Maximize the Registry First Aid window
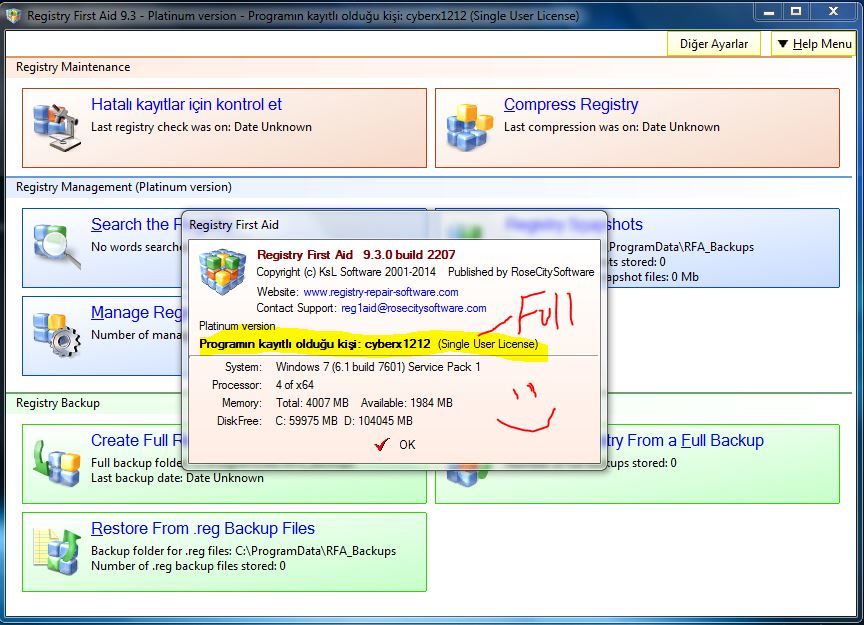 tap(796, 12)
